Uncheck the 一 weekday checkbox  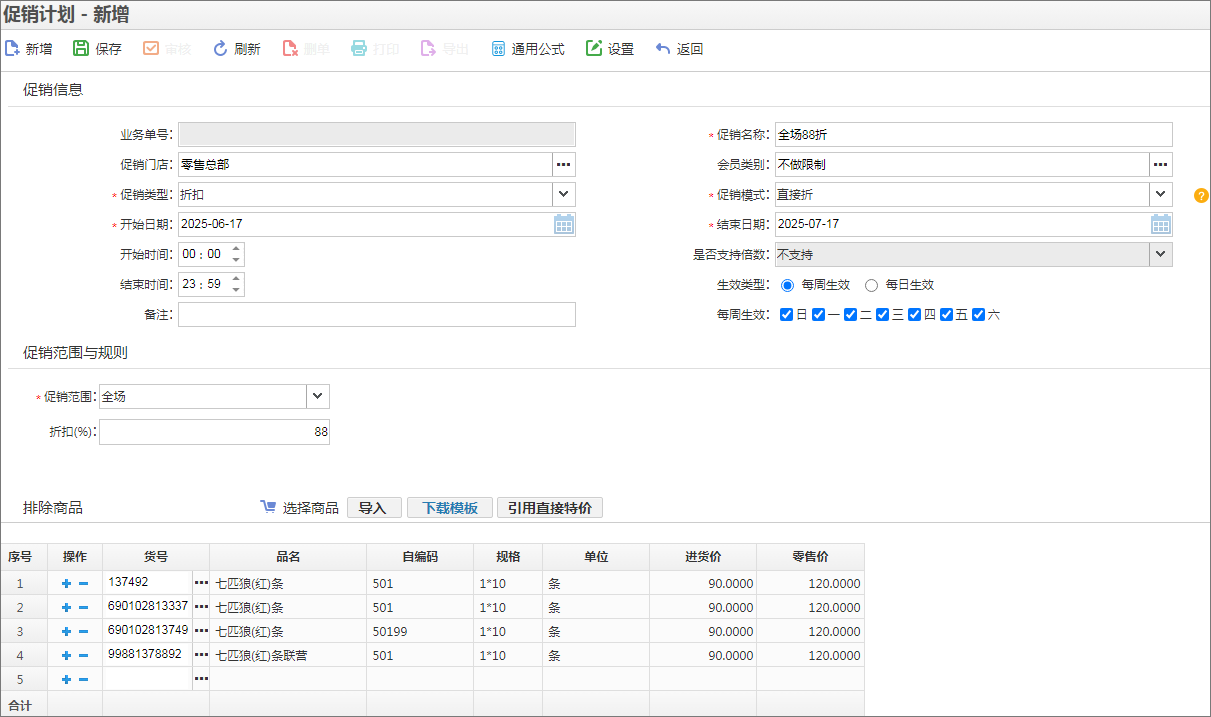818,314
